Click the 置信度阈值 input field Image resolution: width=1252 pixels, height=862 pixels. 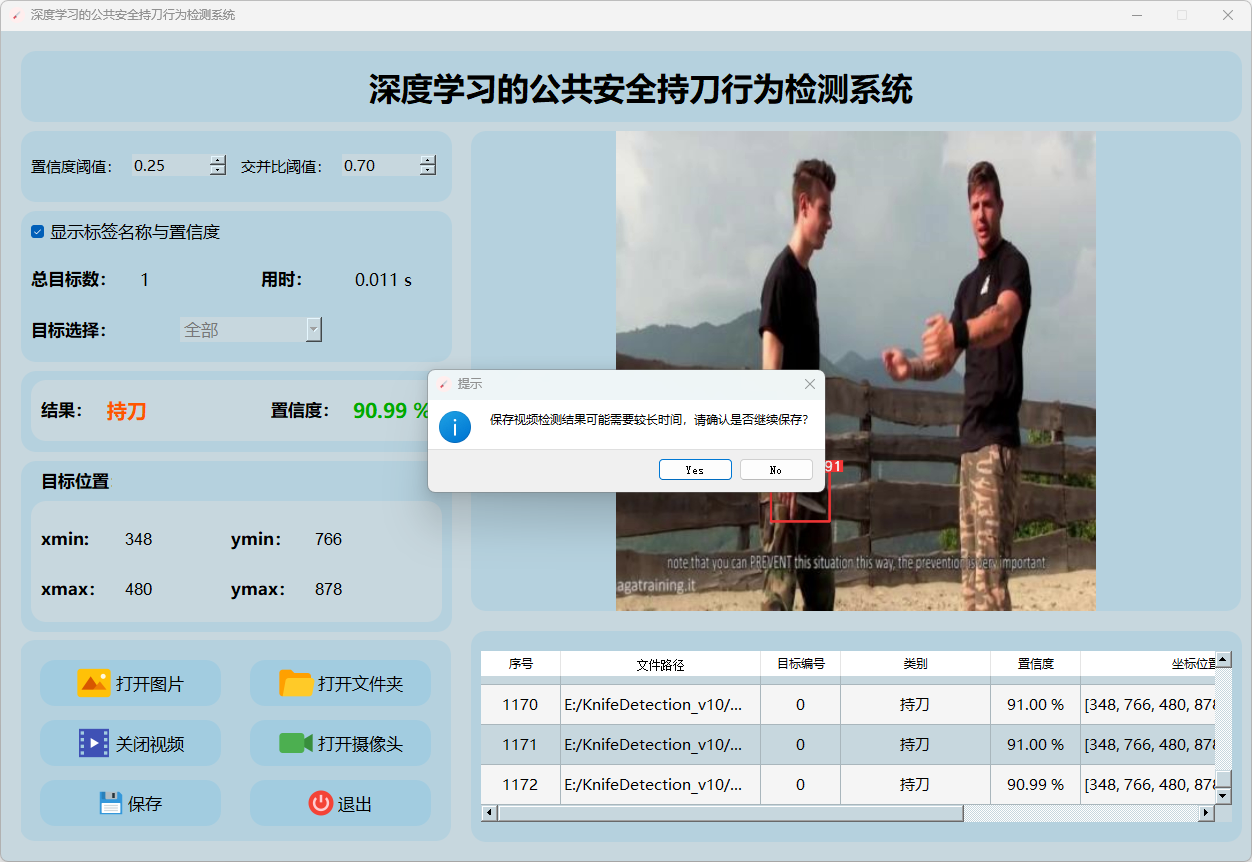168,166
